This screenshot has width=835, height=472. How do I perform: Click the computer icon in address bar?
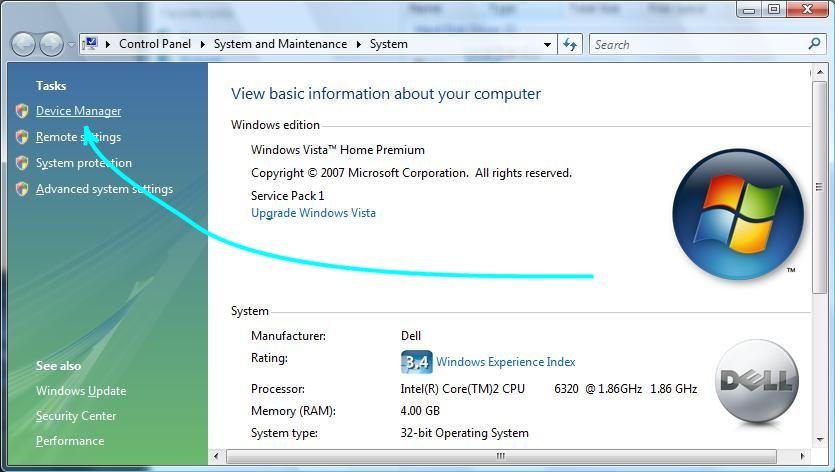click(x=91, y=44)
